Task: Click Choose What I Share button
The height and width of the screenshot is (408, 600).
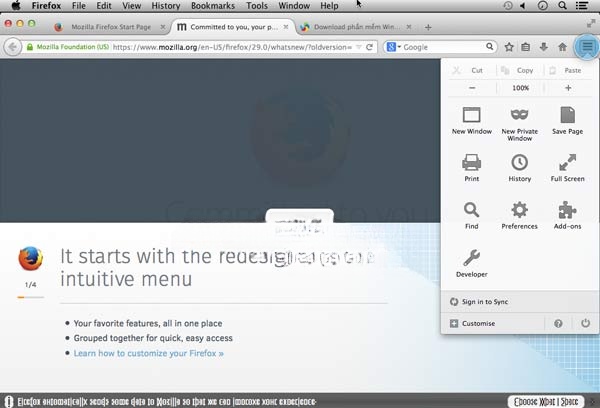Action: tap(546, 402)
